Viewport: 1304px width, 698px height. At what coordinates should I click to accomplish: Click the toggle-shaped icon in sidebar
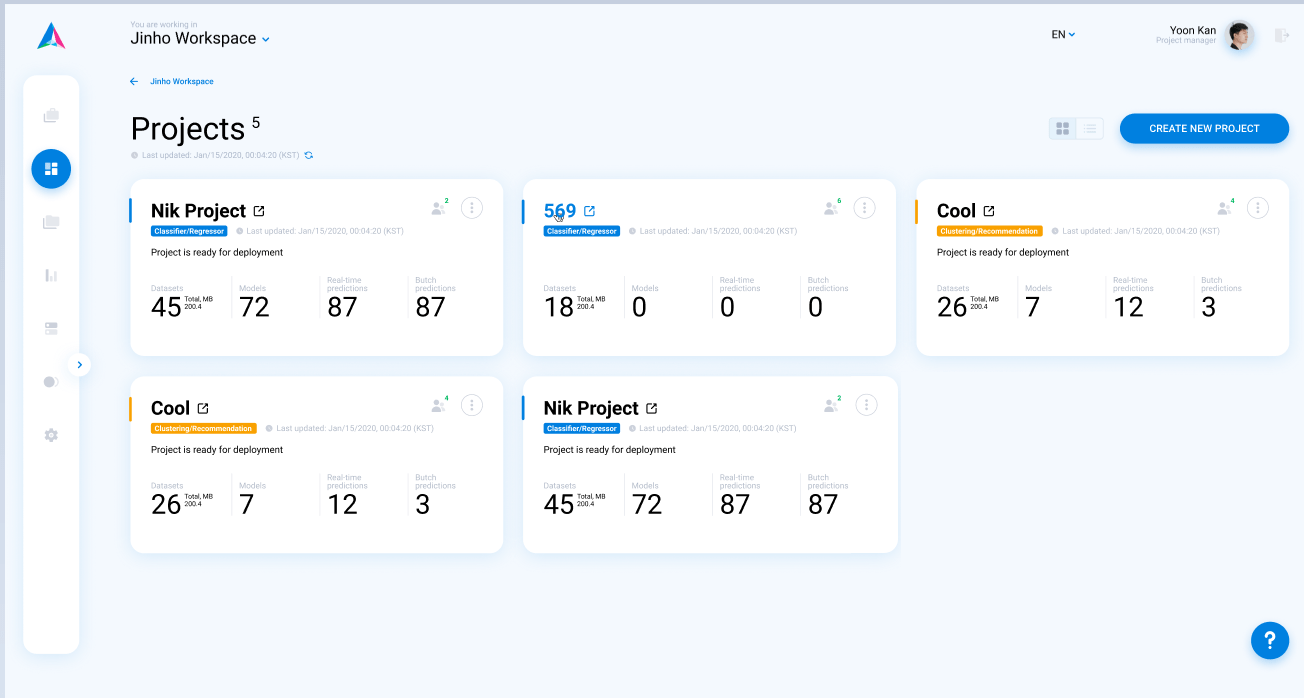tap(51, 382)
